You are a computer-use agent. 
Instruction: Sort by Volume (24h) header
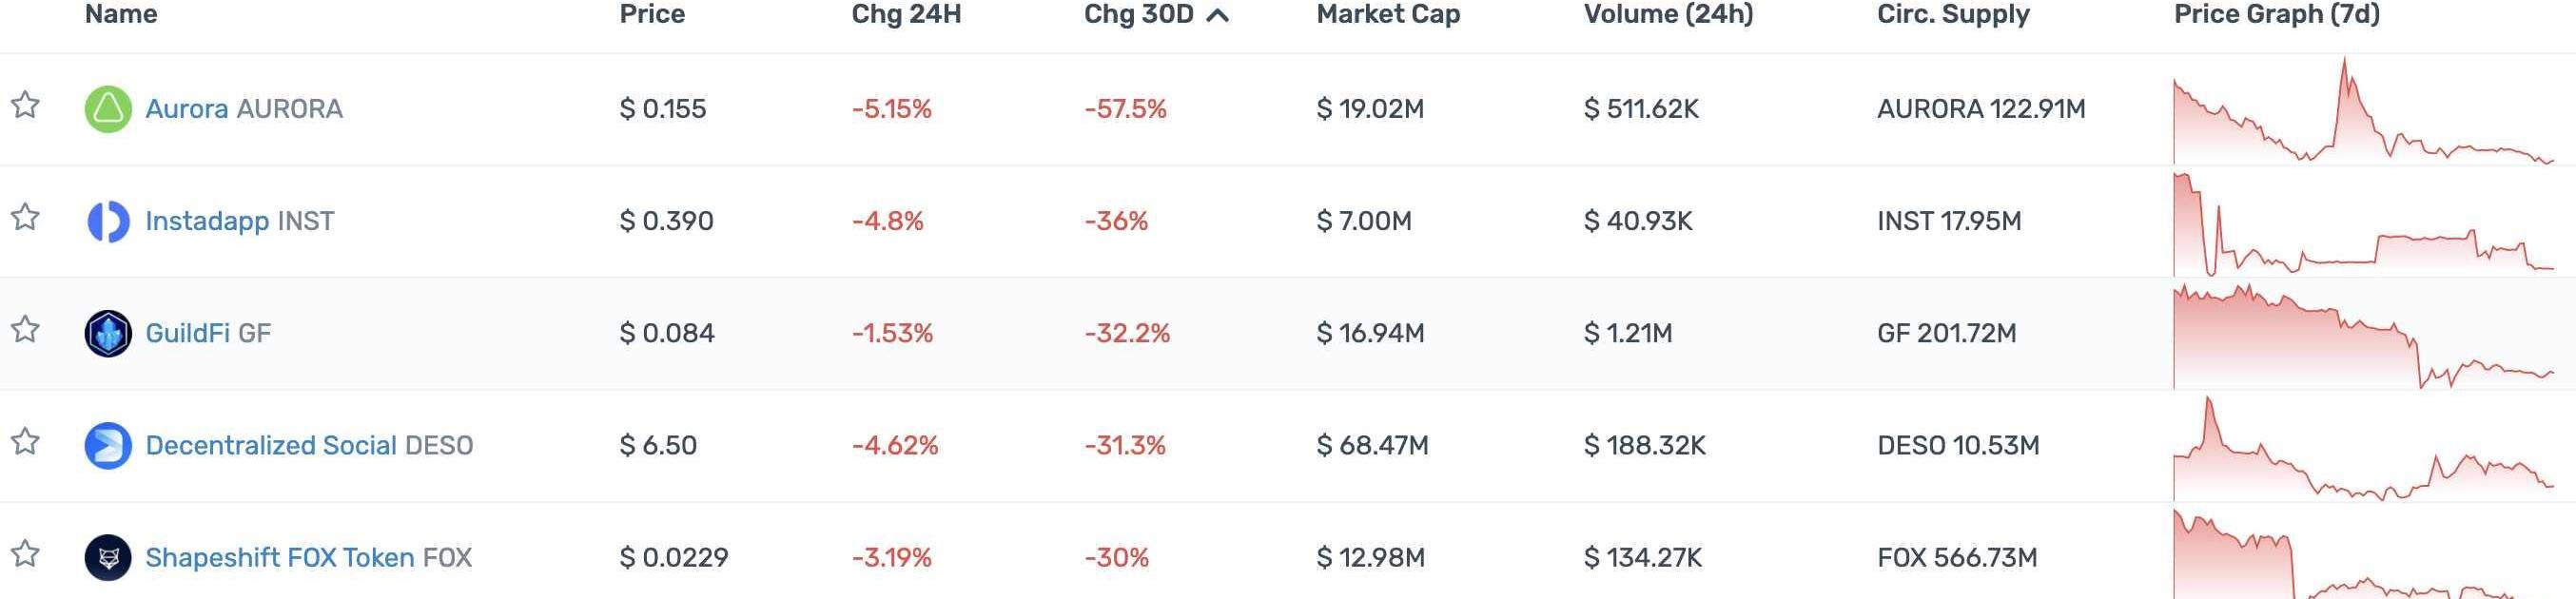(1667, 14)
